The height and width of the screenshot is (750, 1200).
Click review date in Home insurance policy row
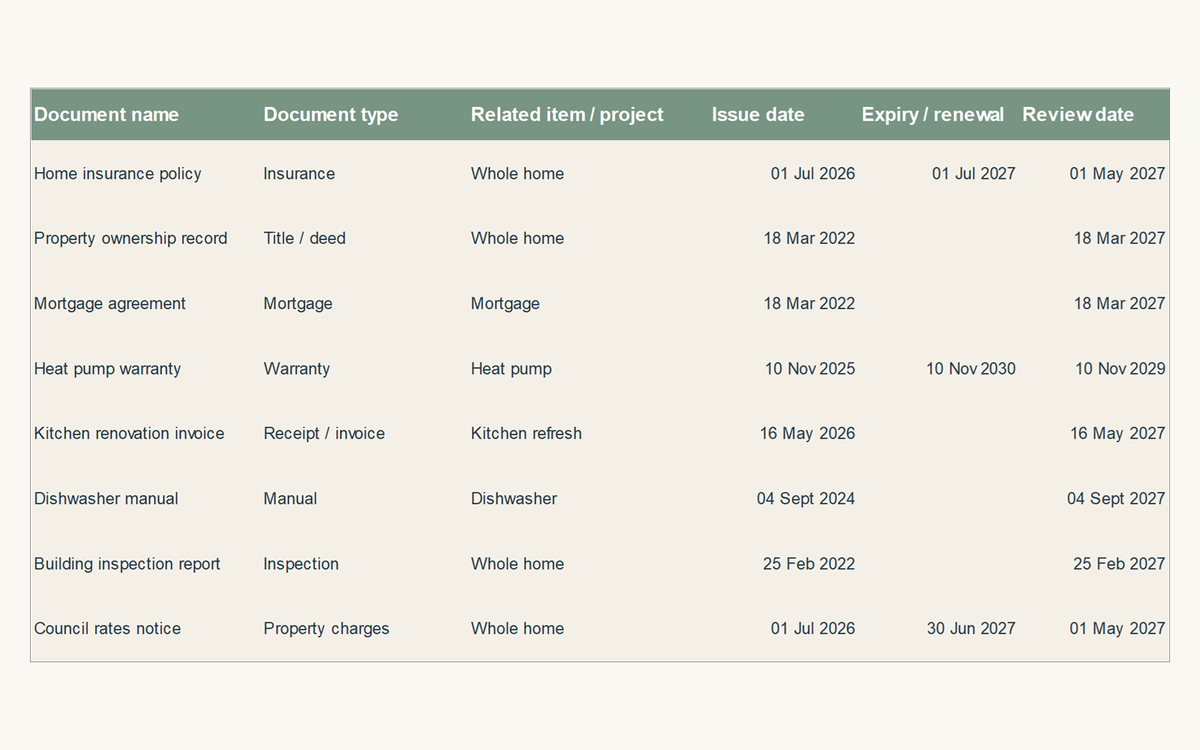[1117, 173]
